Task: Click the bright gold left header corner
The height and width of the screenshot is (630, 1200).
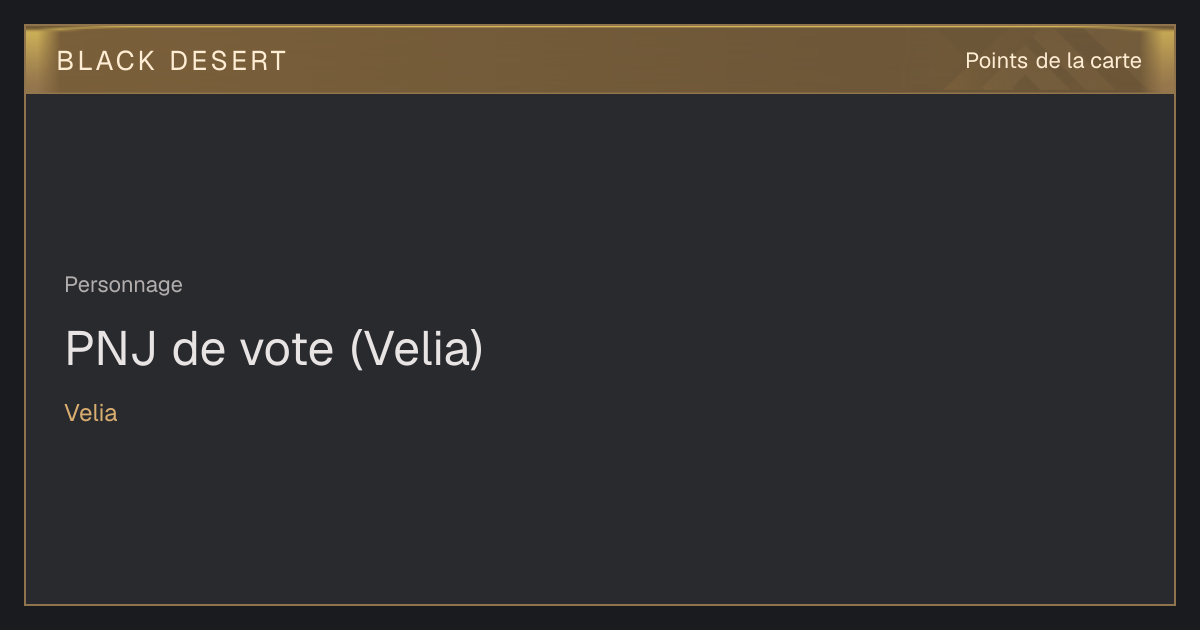Action: tap(37, 60)
